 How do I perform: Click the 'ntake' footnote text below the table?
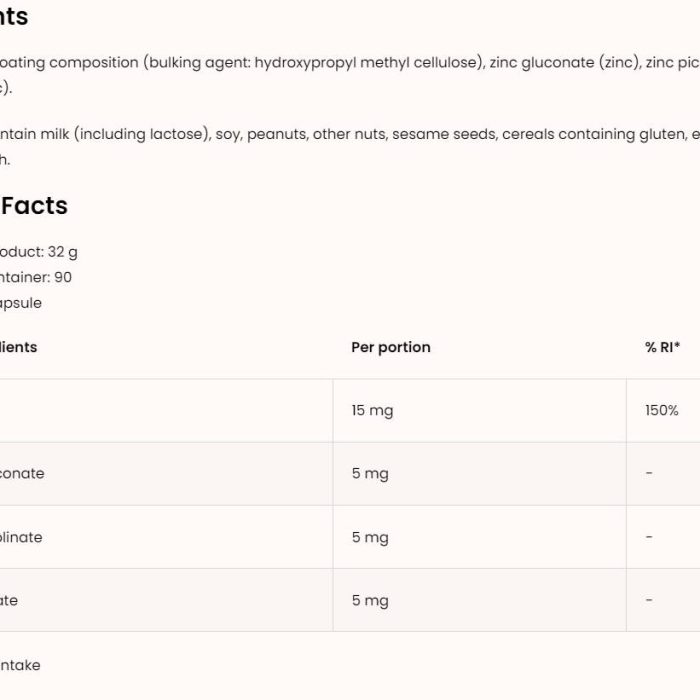click(20, 665)
